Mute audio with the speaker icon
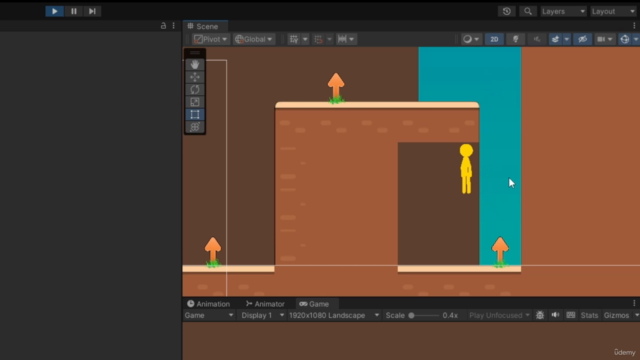Screen dimensions: 640x360 point(556,315)
